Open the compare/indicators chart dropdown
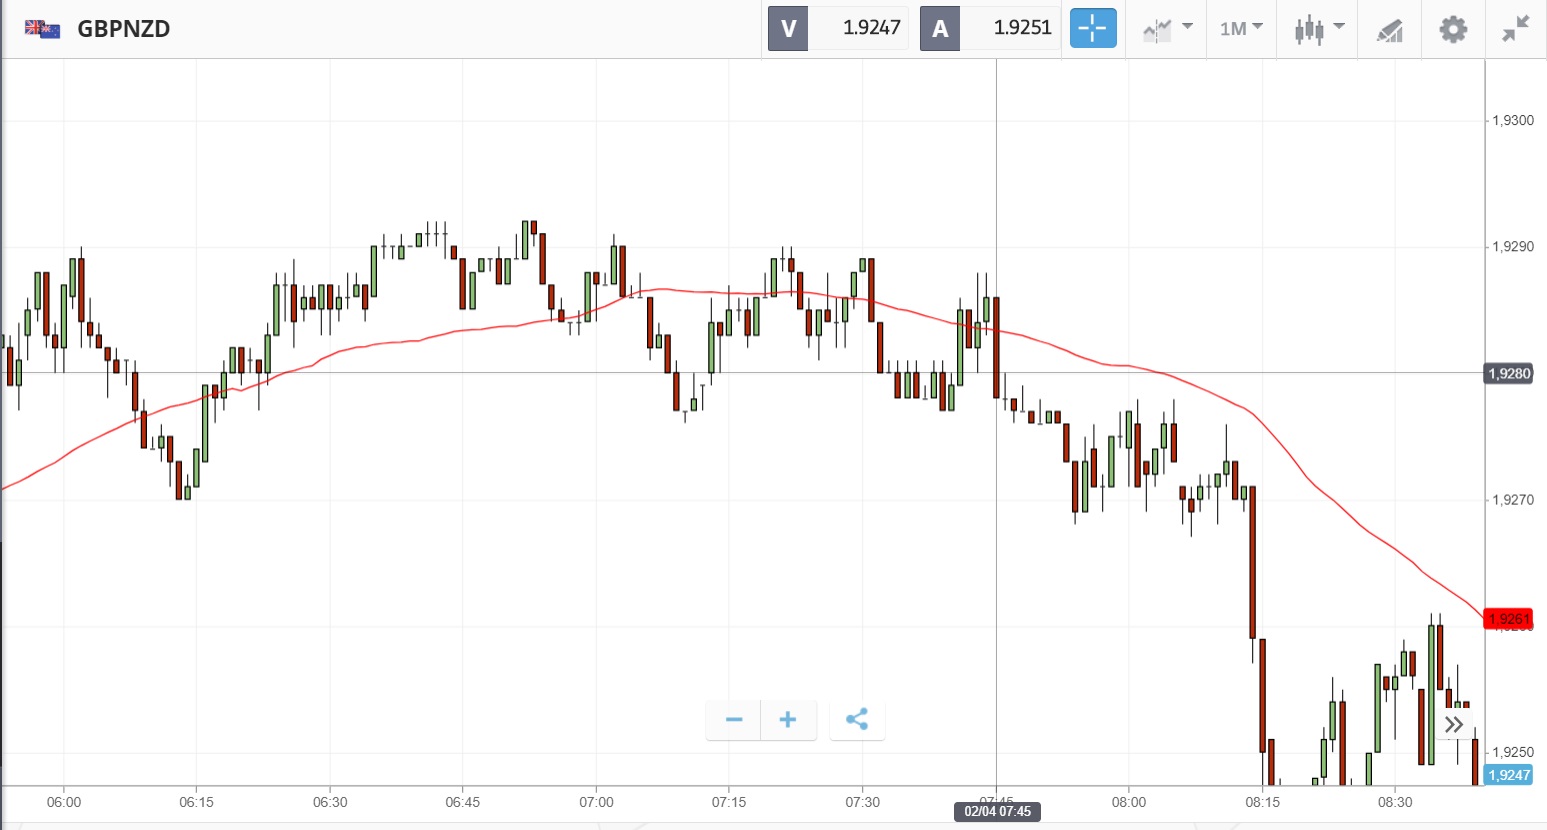This screenshot has width=1547, height=830. coord(1167,28)
